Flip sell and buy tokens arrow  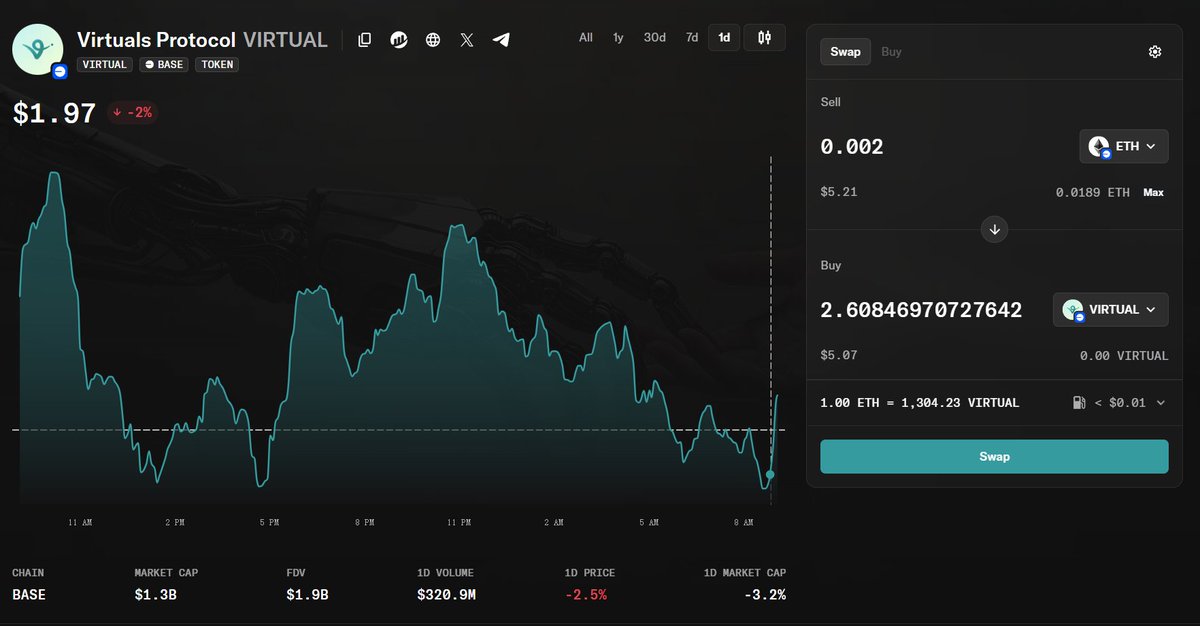(994, 229)
